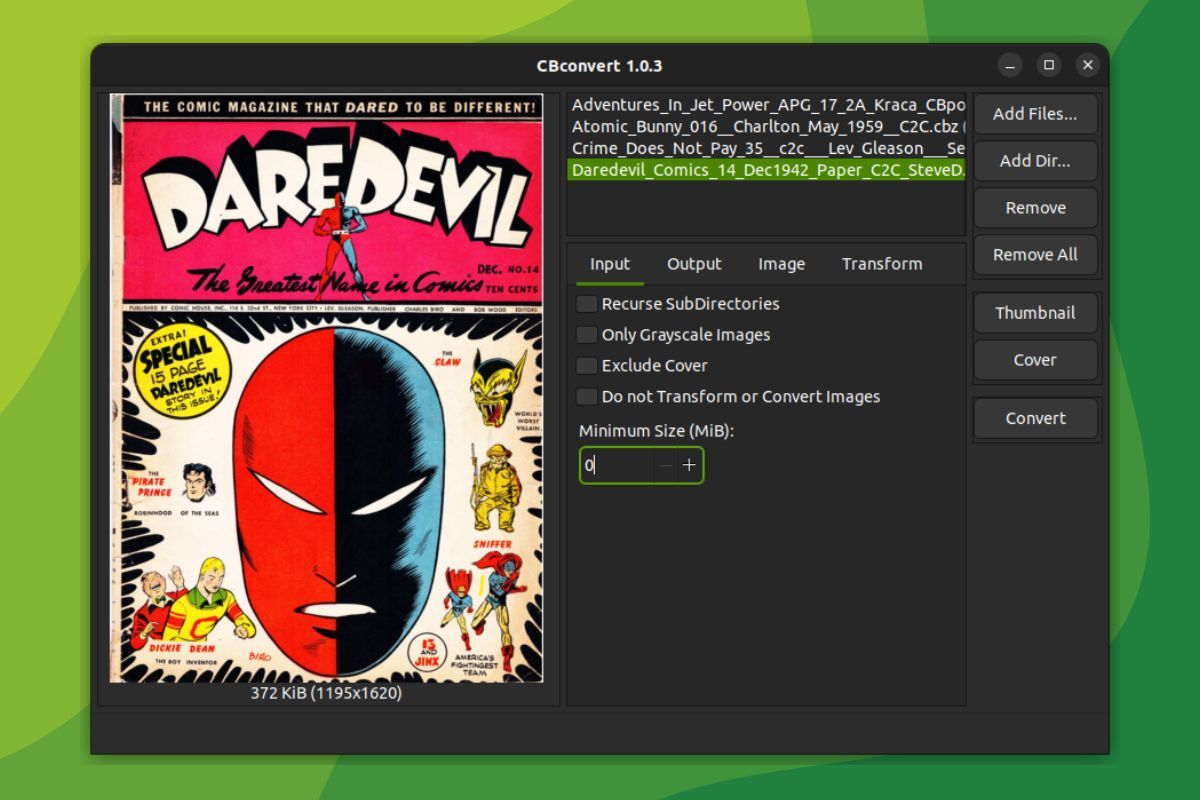Click Remove All to clear the list
The width and height of the screenshot is (1200, 800).
click(x=1035, y=255)
